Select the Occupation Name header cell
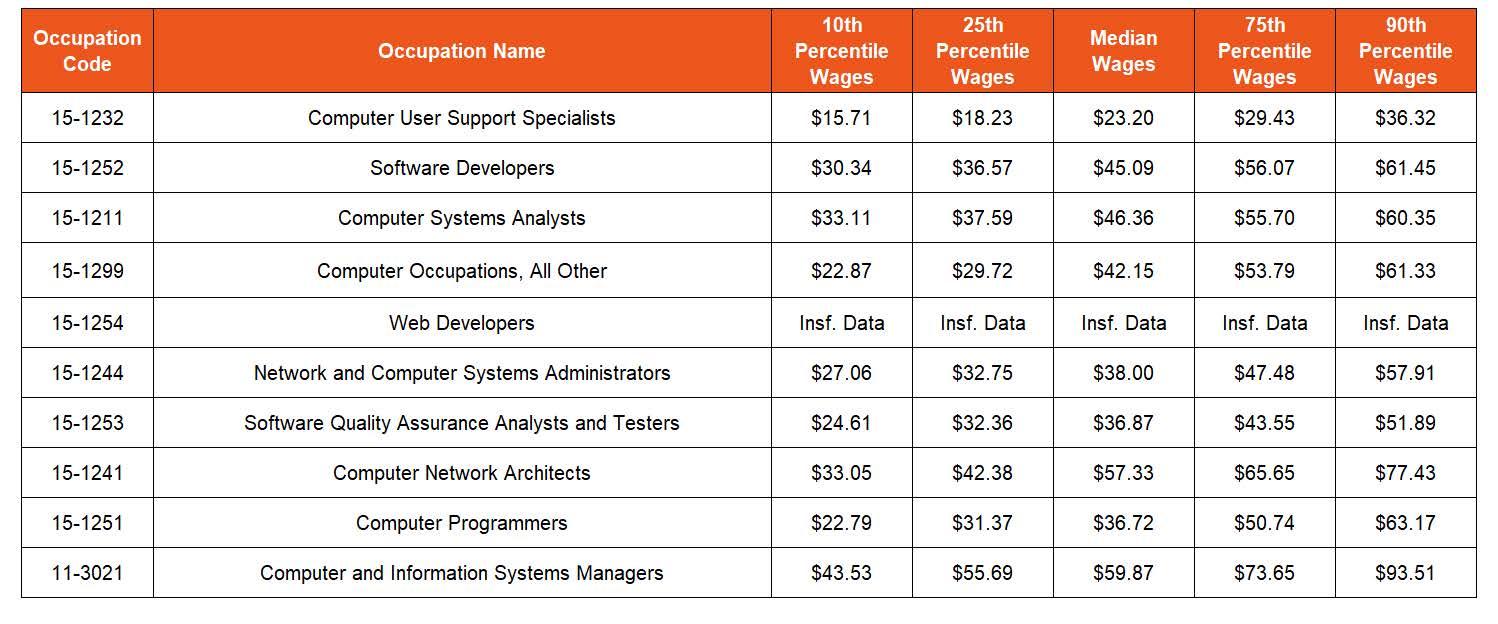1498x624 pixels. (462, 51)
